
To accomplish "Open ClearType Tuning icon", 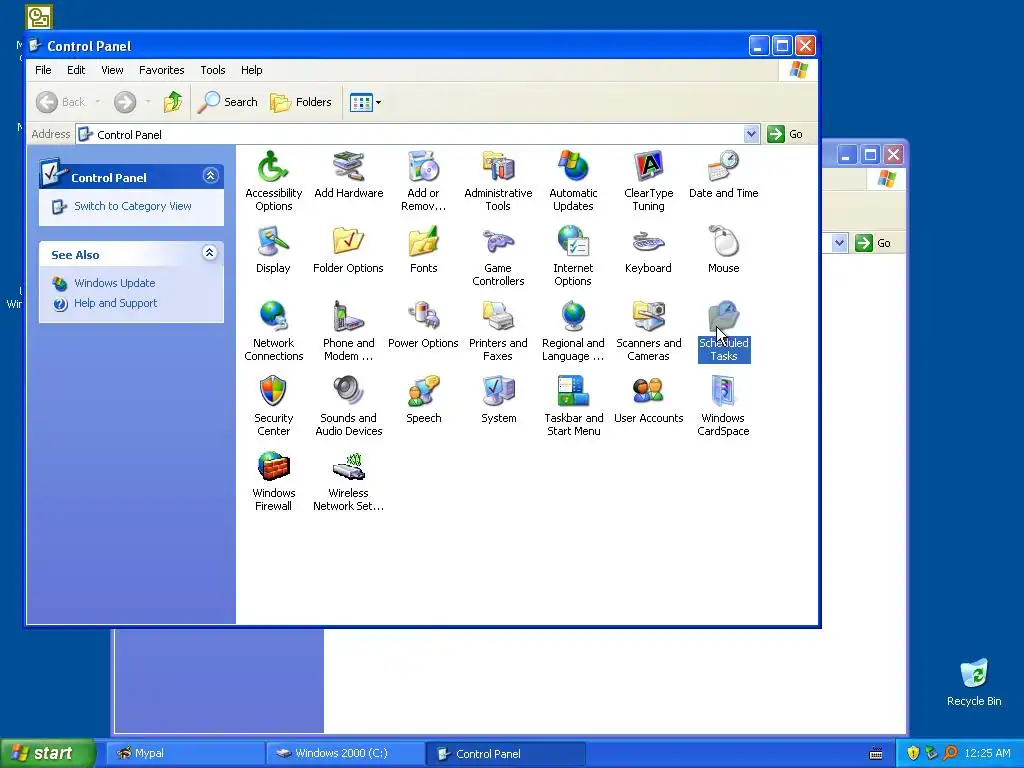I will [x=648, y=181].
